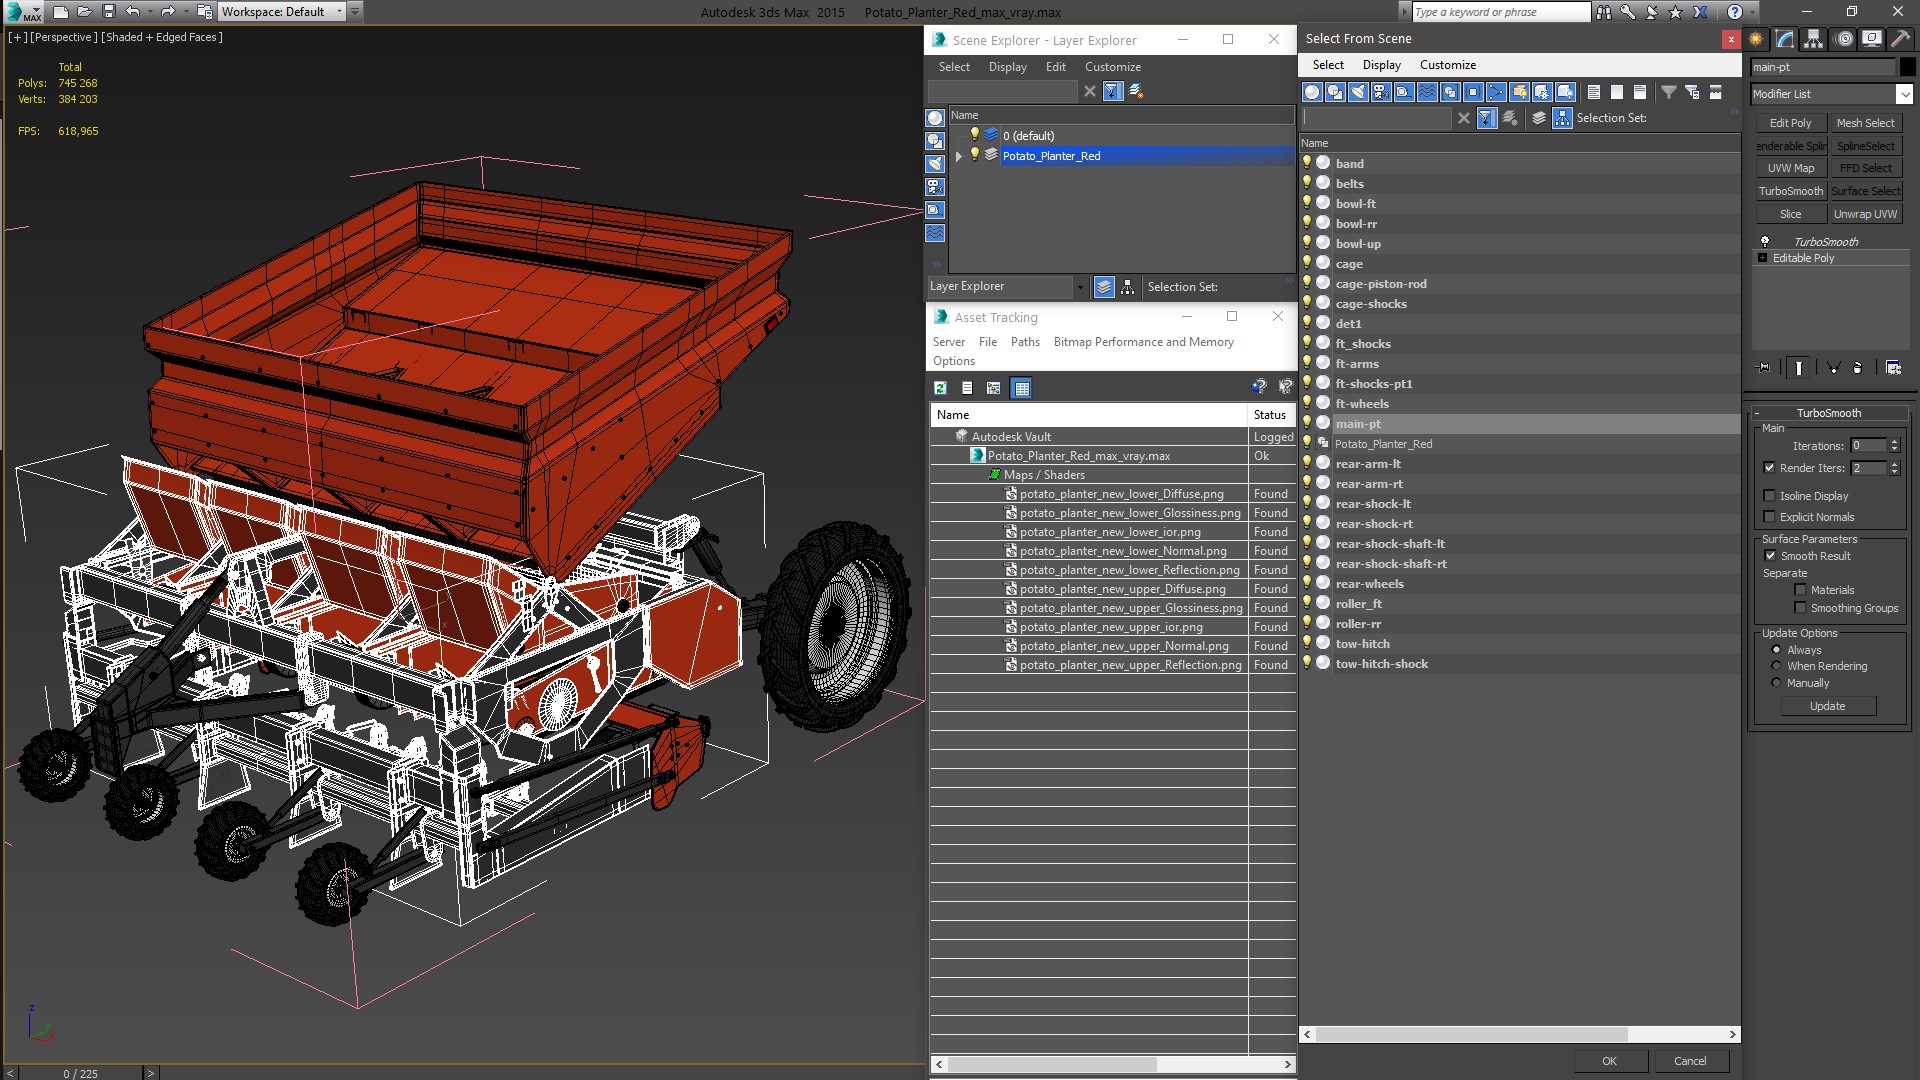This screenshot has width=1920, height=1080.
Task: Click the Unwrap UVW modifier button
Action: tap(1864, 214)
